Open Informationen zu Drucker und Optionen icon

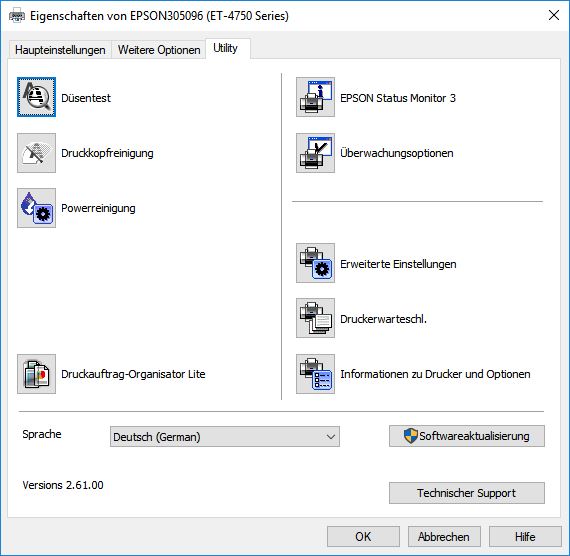pyautogui.click(x=315, y=374)
